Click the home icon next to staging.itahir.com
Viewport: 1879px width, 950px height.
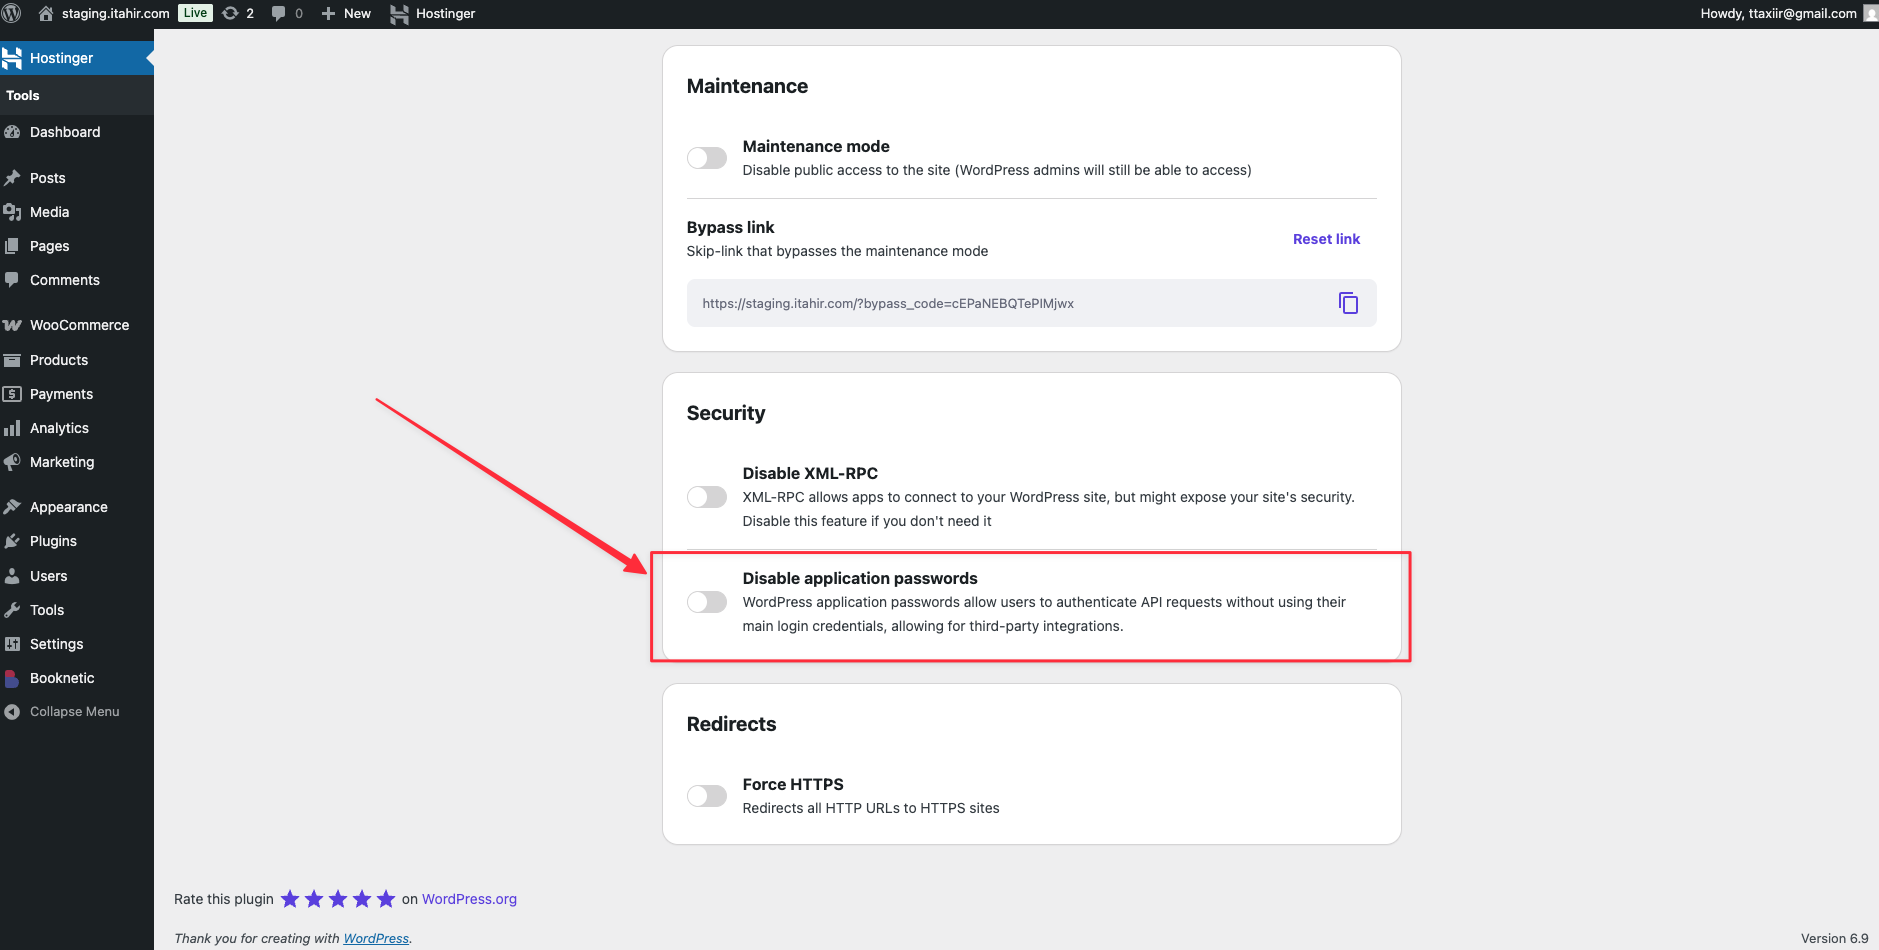click(x=46, y=13)
